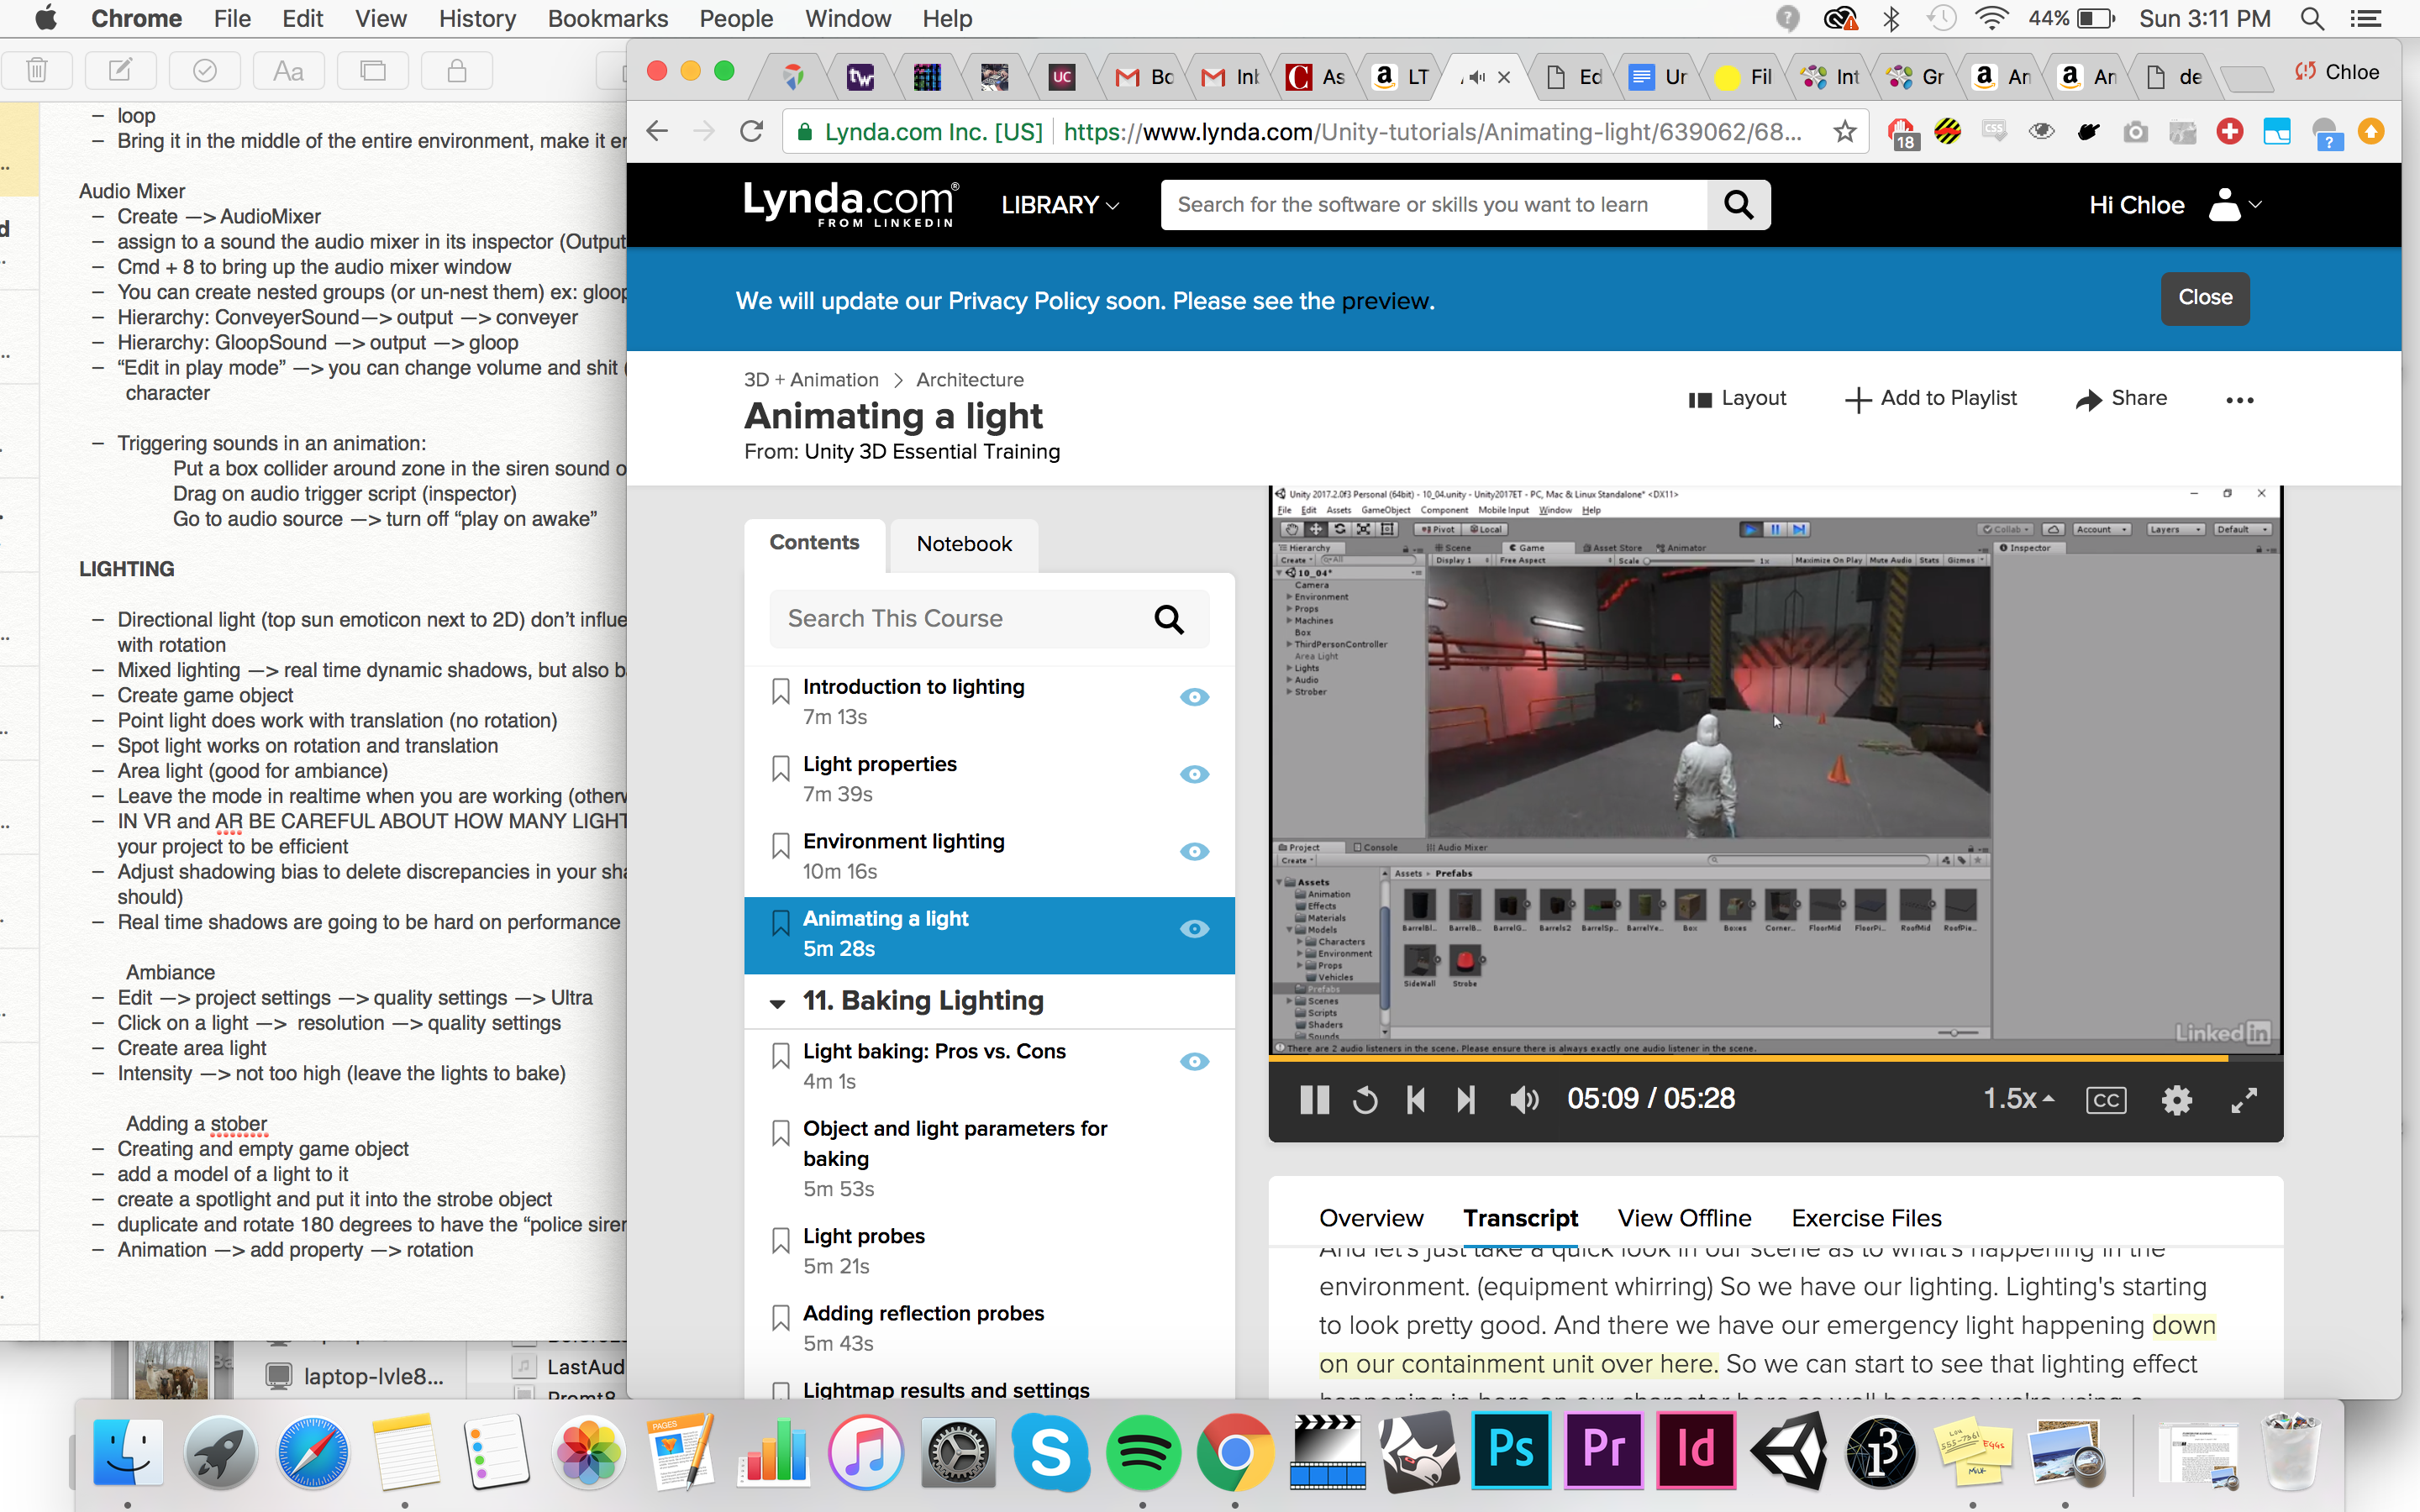Open the 1.5x playback speed menu

tap(2018, 1099)
